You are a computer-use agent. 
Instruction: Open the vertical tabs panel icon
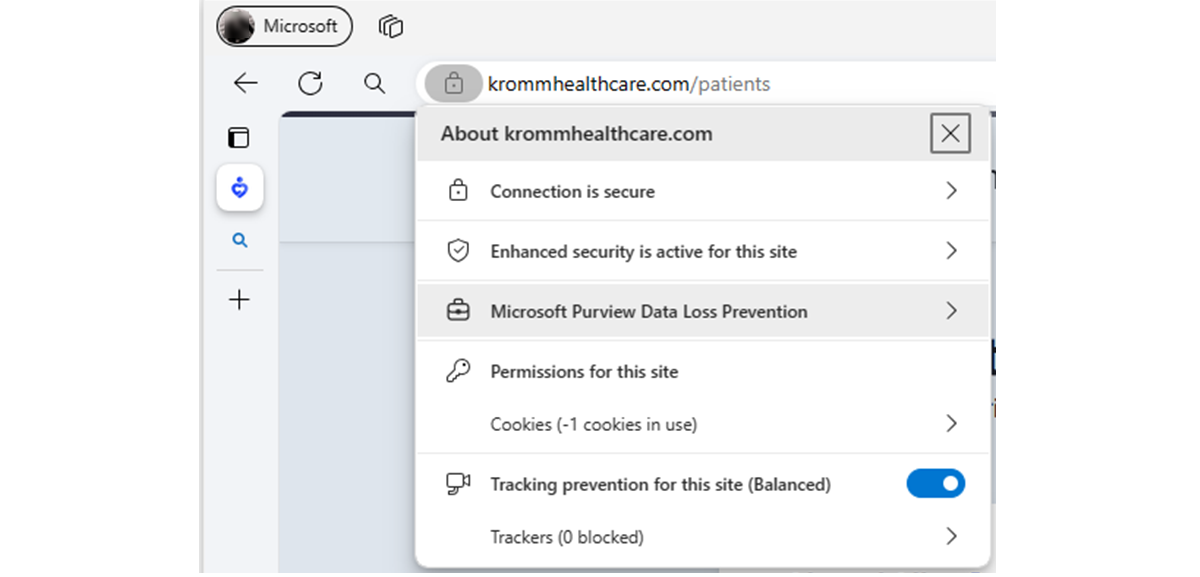point(239,138)
